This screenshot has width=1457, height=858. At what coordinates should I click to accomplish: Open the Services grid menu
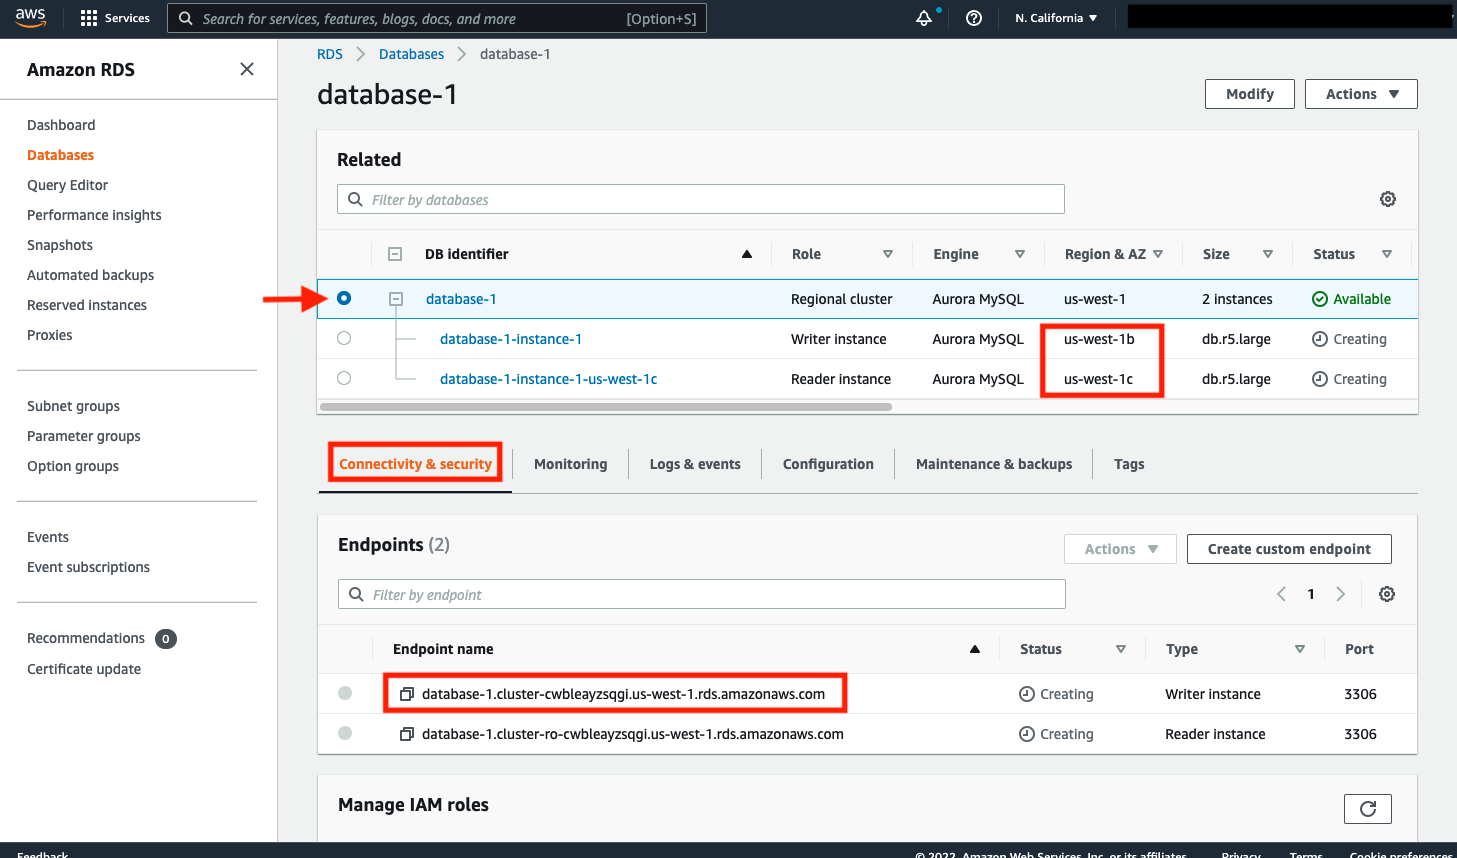[114, 18]
